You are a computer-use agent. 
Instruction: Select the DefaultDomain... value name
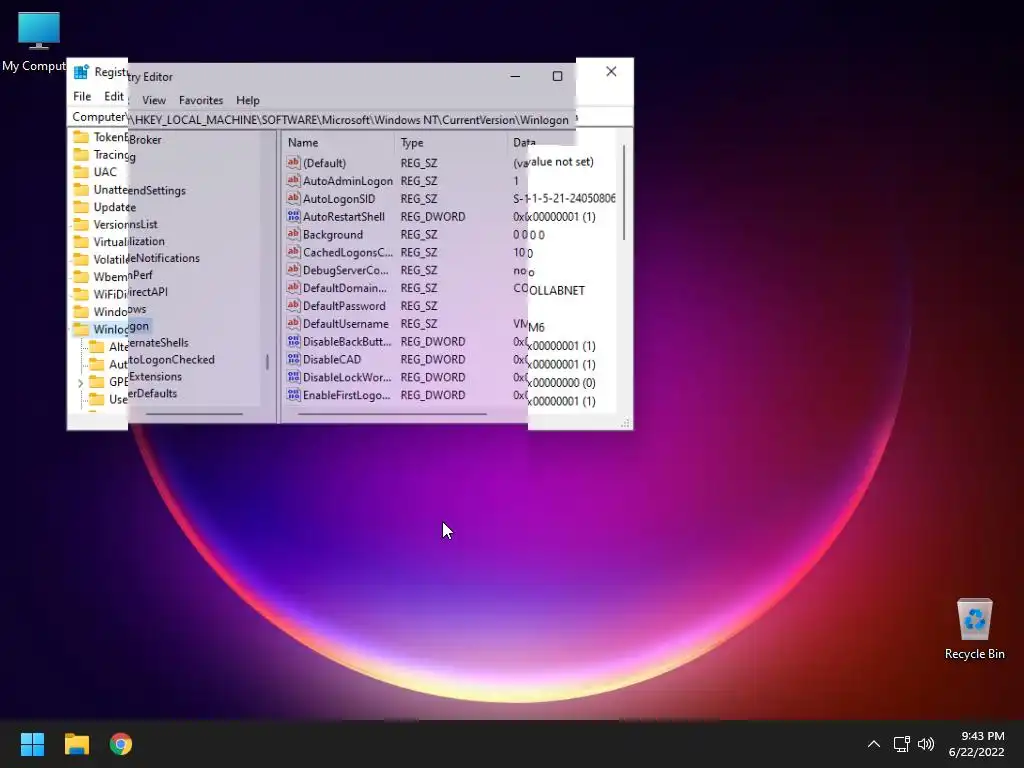345,287
